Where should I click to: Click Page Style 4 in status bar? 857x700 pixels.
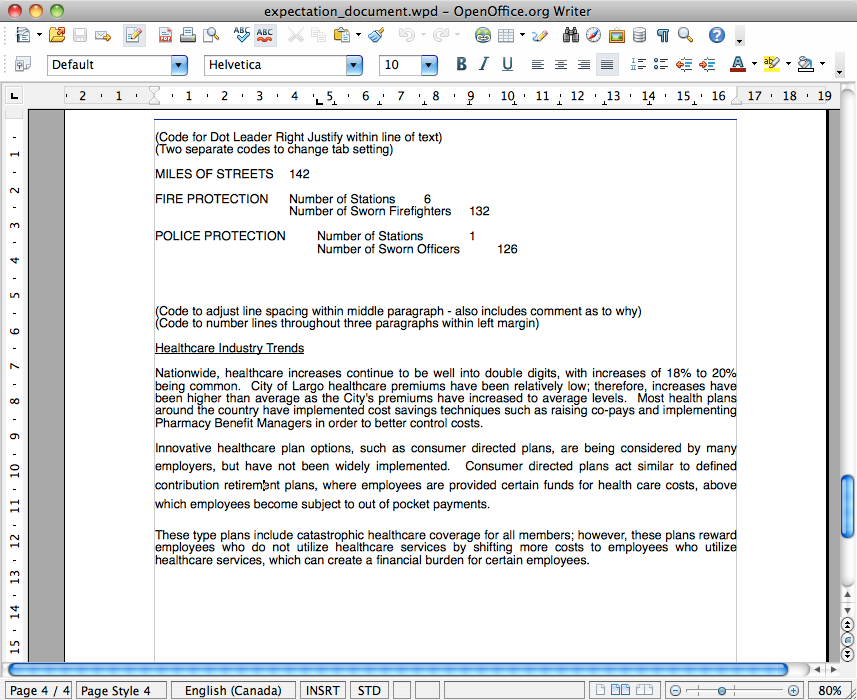tap(116, 691)
